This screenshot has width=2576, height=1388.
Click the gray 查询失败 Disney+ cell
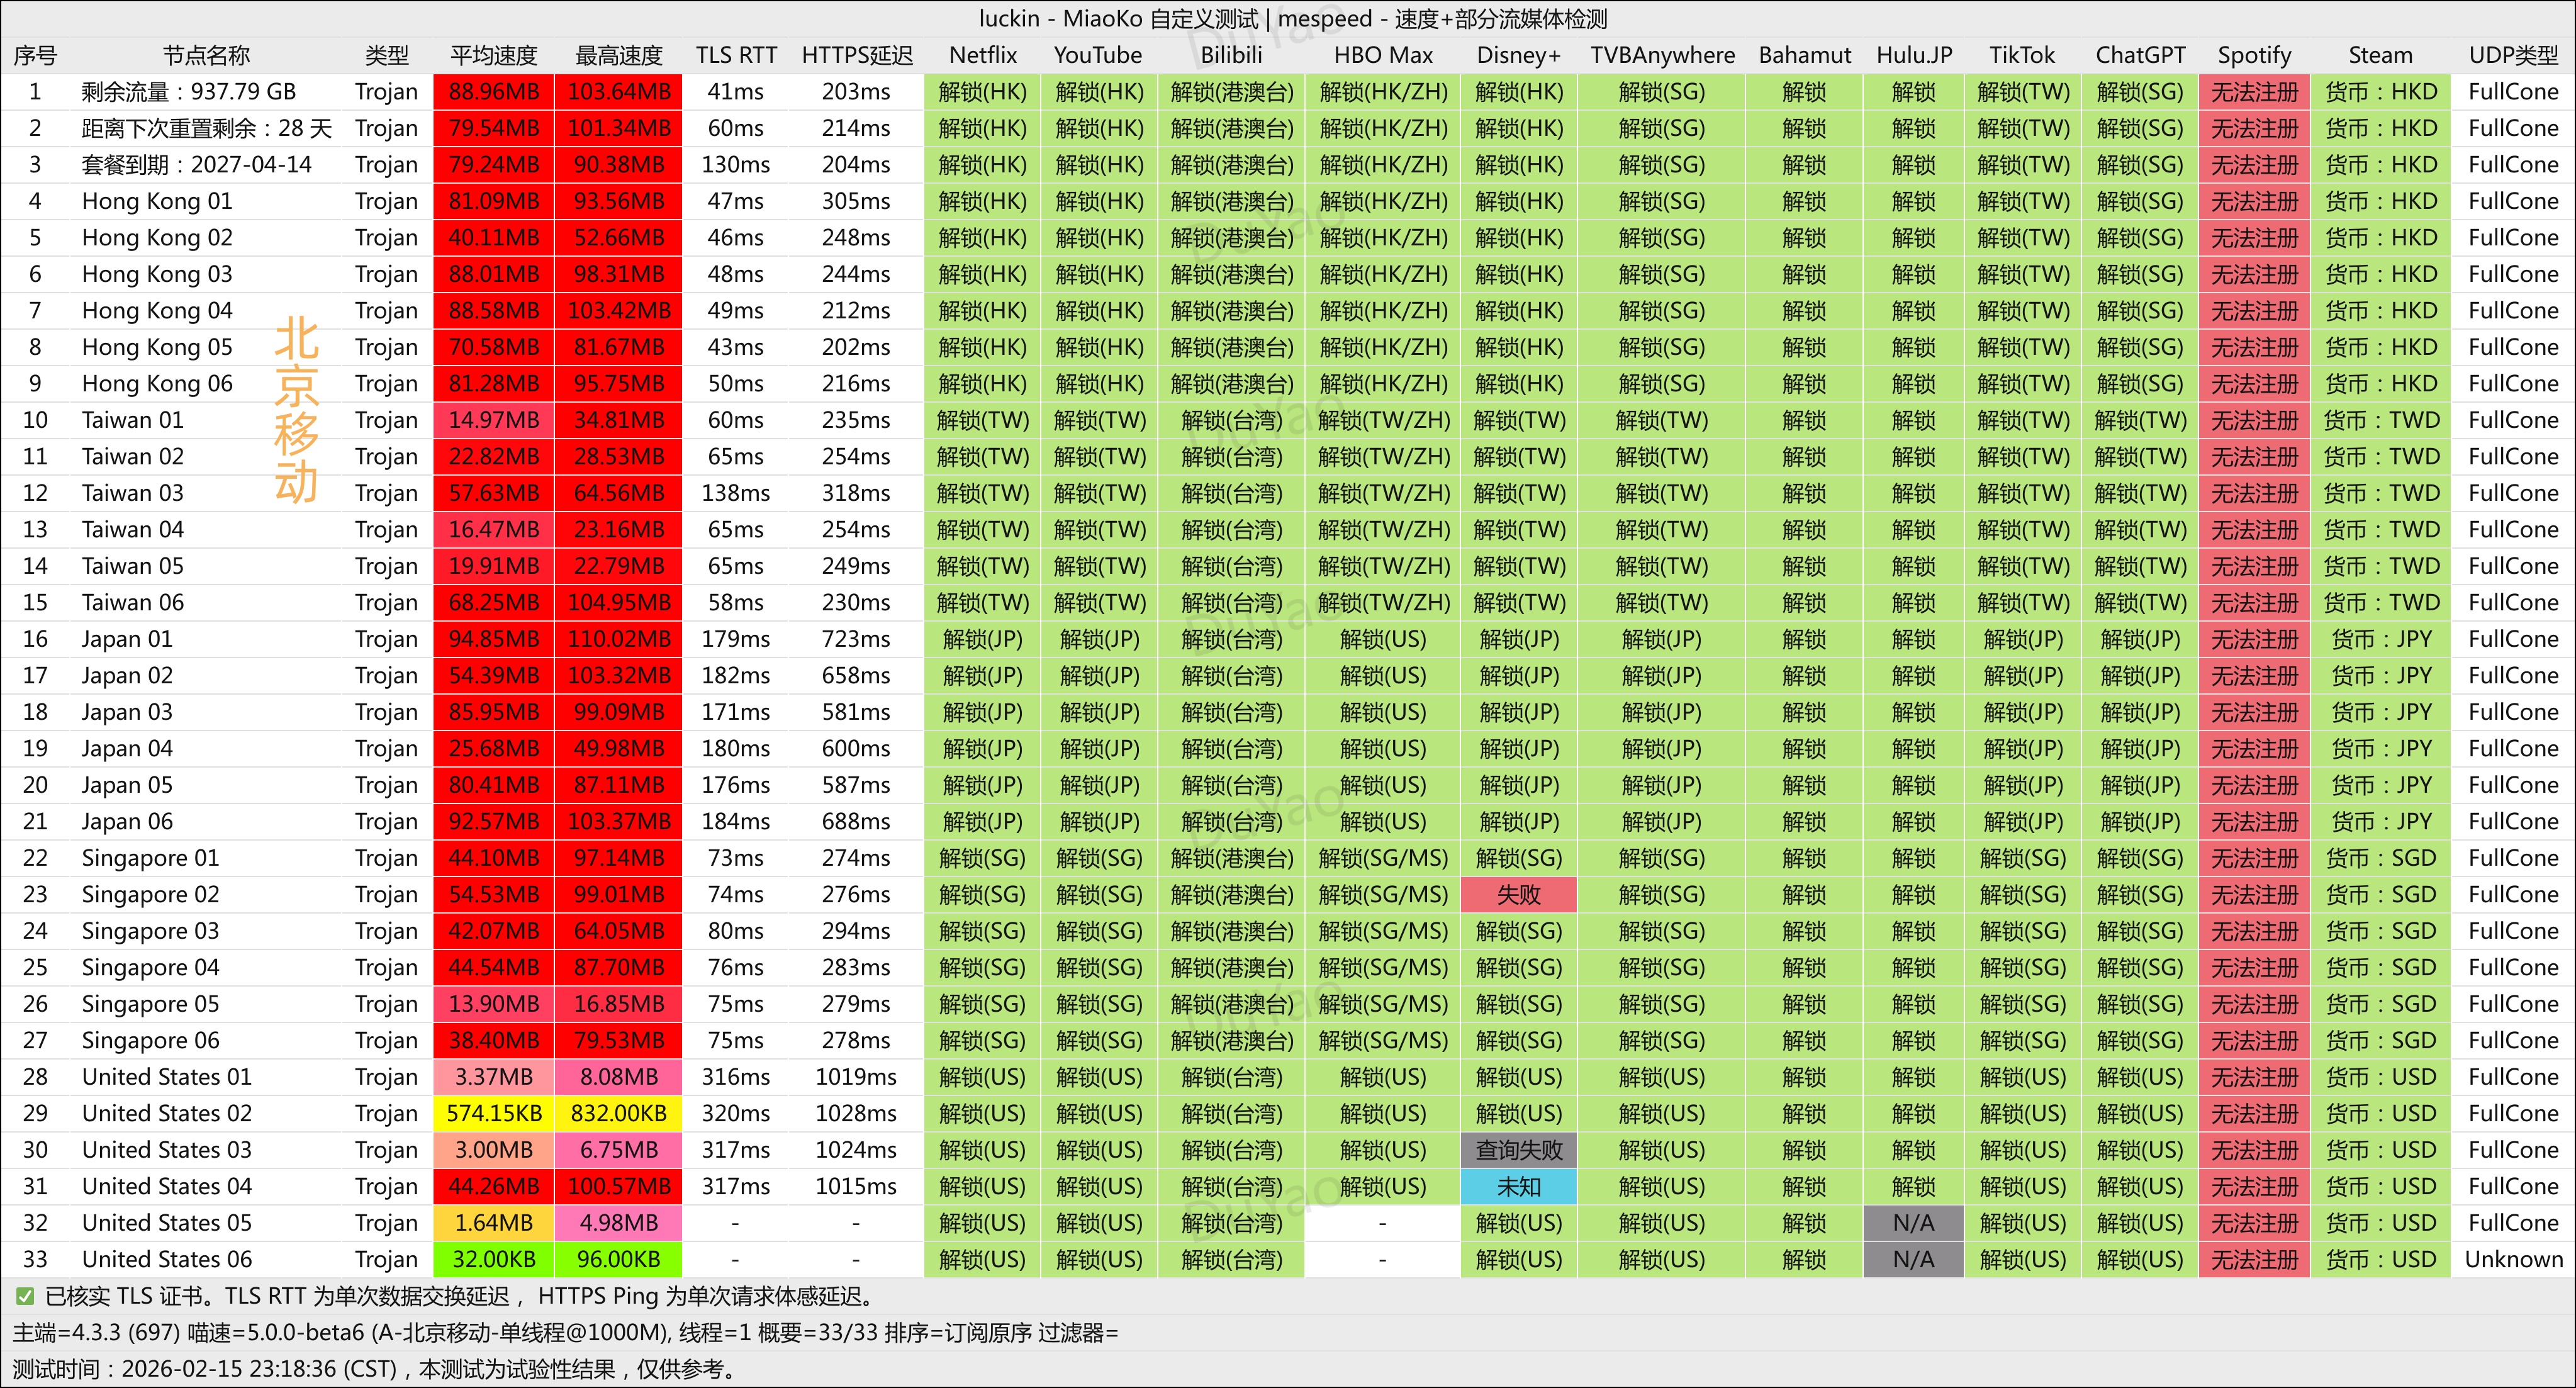(1518, 1150)
